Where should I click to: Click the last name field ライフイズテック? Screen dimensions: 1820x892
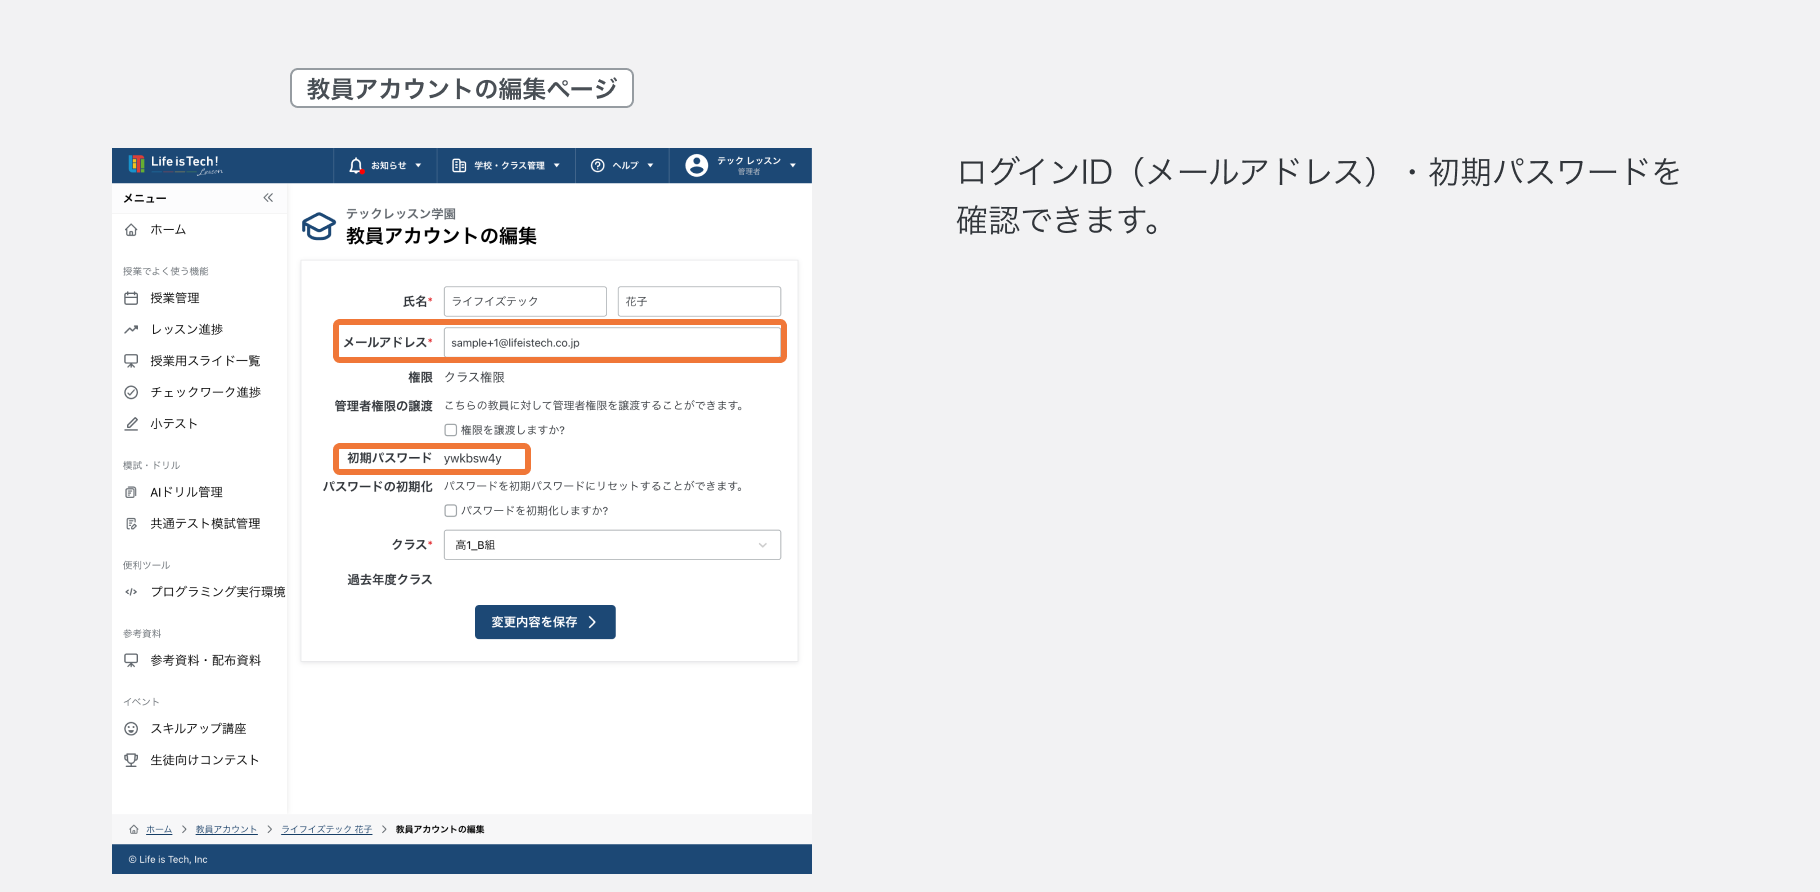pyautogui.click(x=525, y=301)
